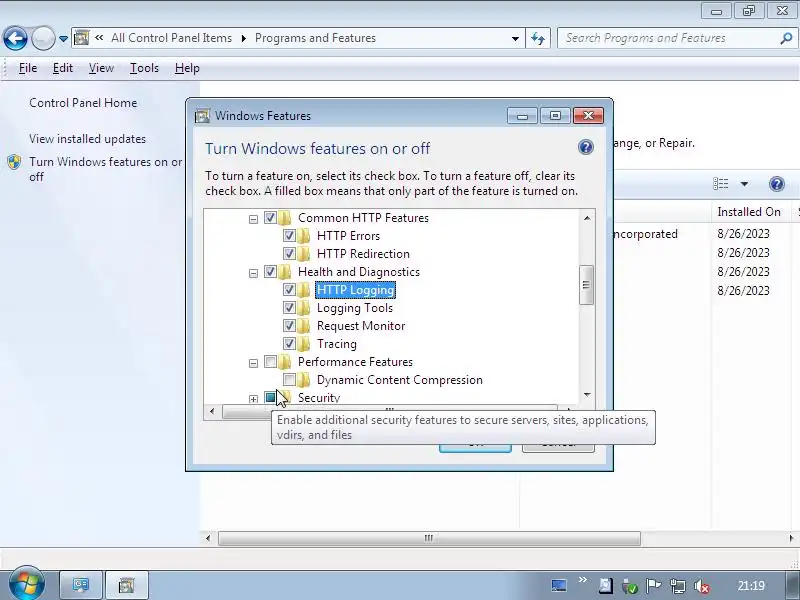Click the programs list horizontal scrollbar thumb
This screenshot has width=800, height=600.
429,538
